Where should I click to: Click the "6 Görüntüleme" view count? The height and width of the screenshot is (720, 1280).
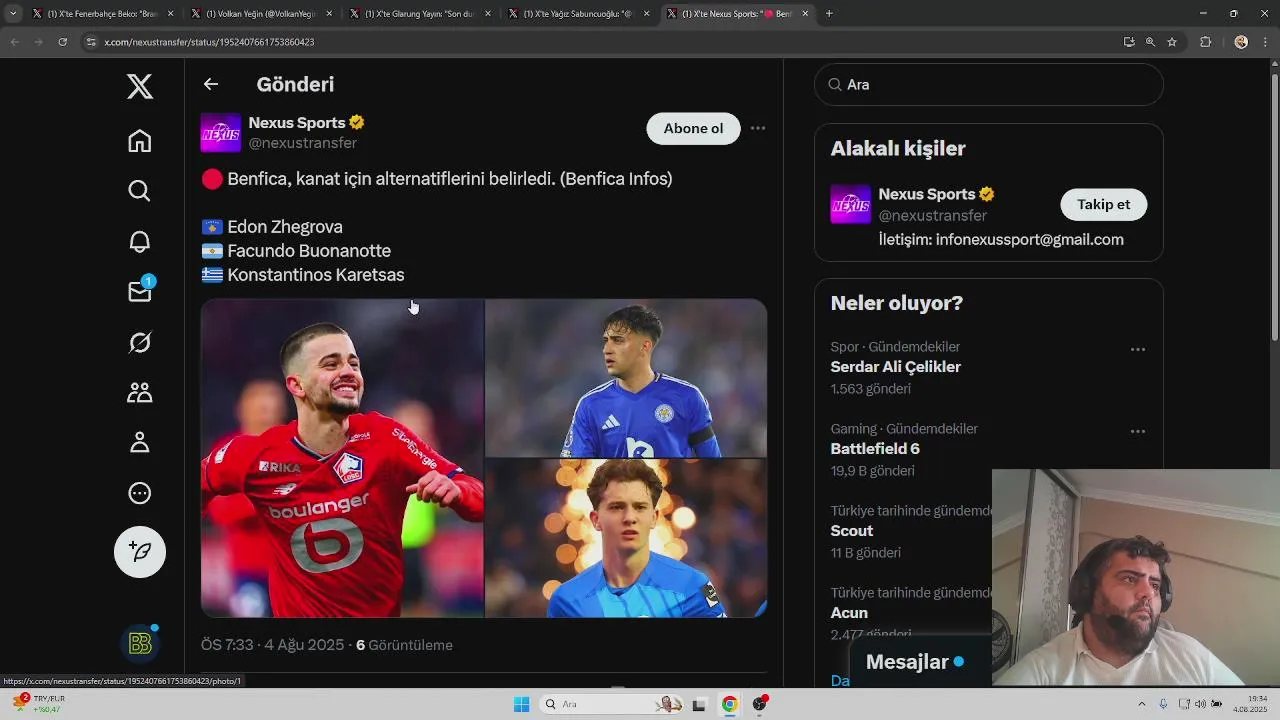click(404, 645)
